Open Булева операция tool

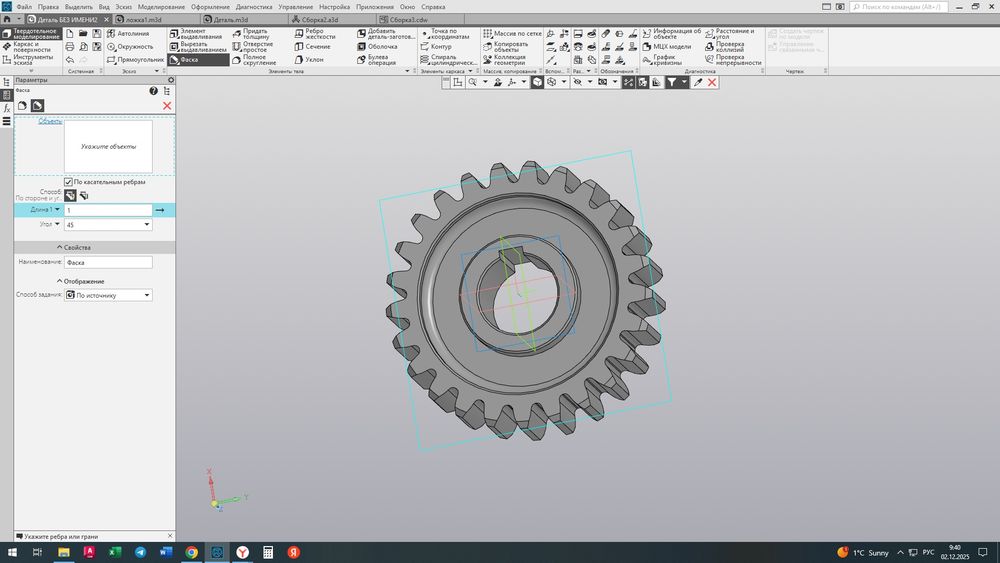[x=378, y=59]
